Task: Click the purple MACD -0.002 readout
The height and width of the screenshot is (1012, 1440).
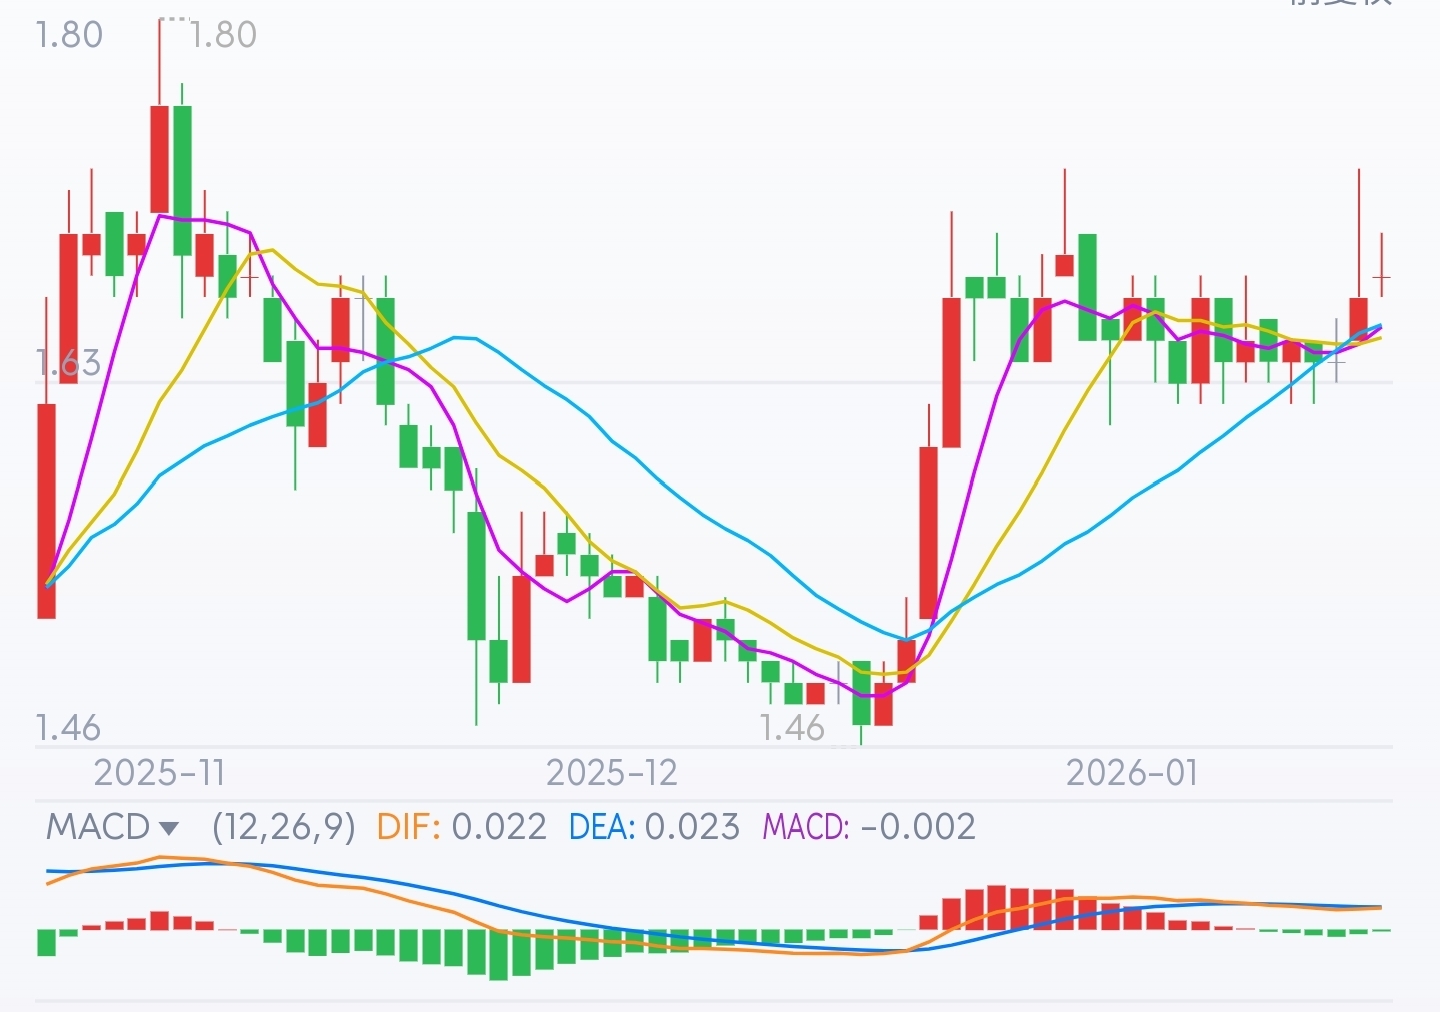Action: pos(868,827)
